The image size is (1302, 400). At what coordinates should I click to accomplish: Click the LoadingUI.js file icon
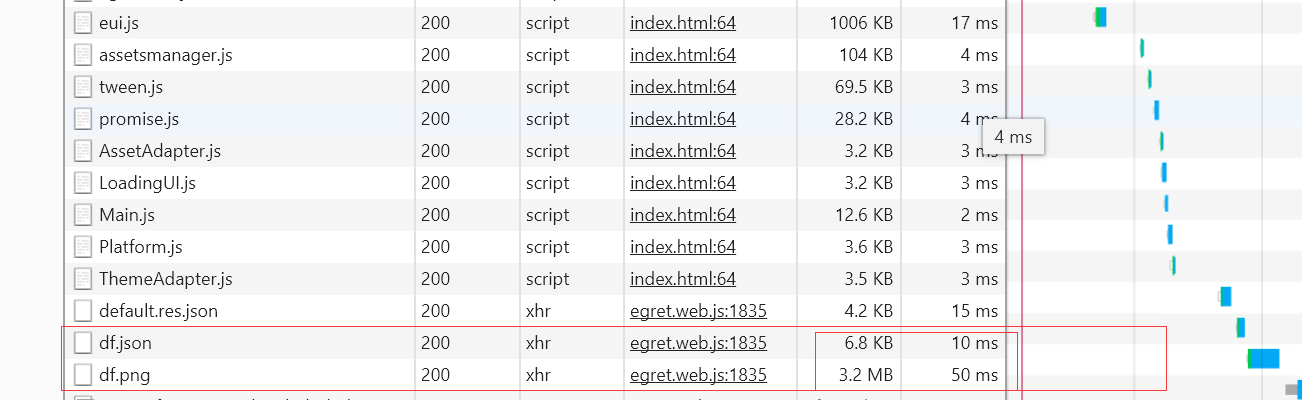point(82,183)
